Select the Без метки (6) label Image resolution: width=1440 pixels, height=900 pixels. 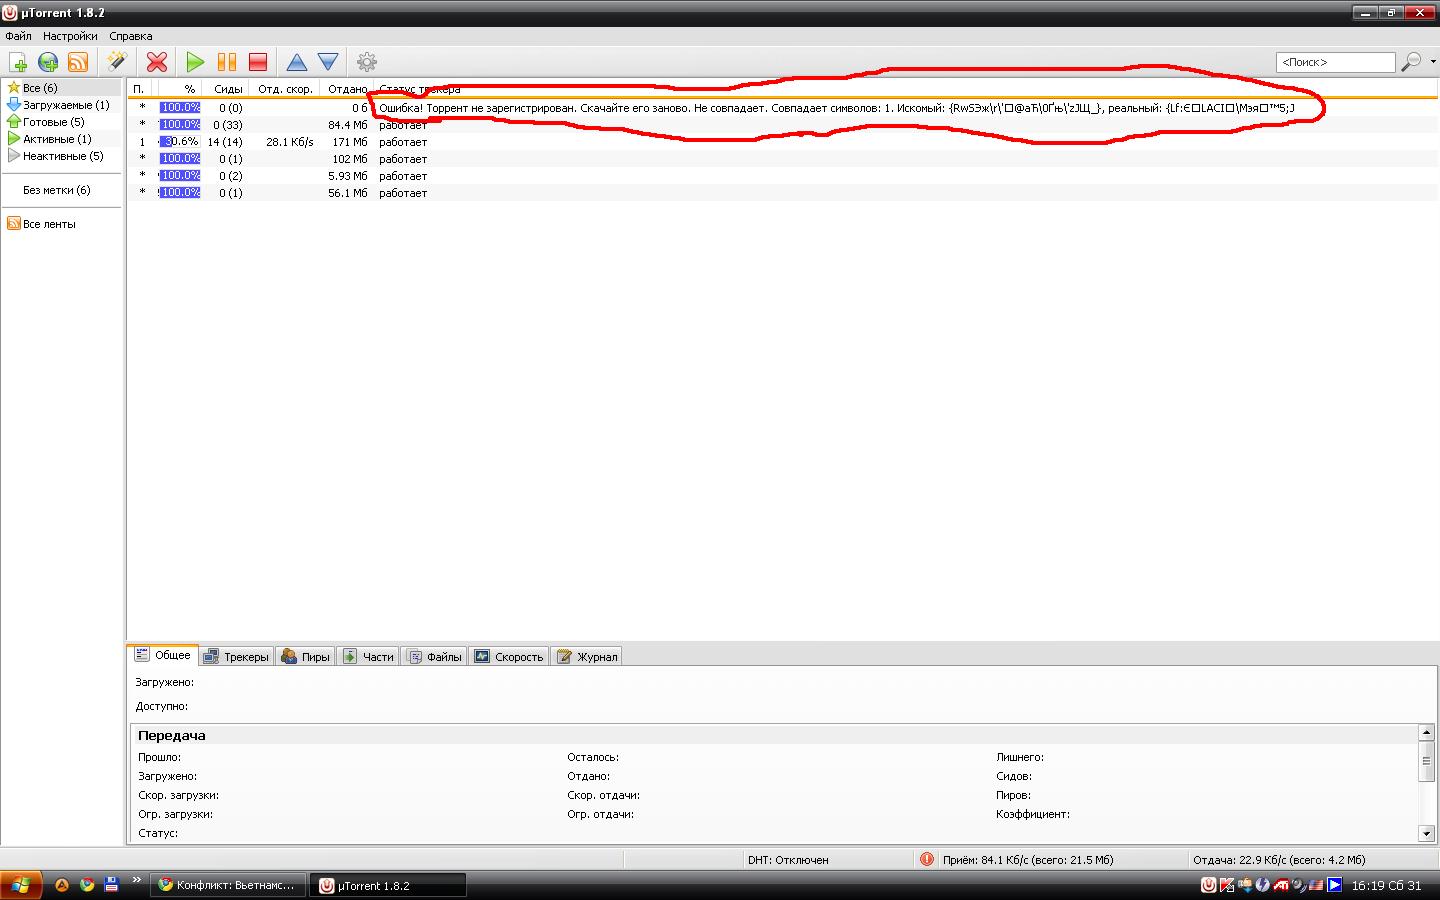coord(57,190)
